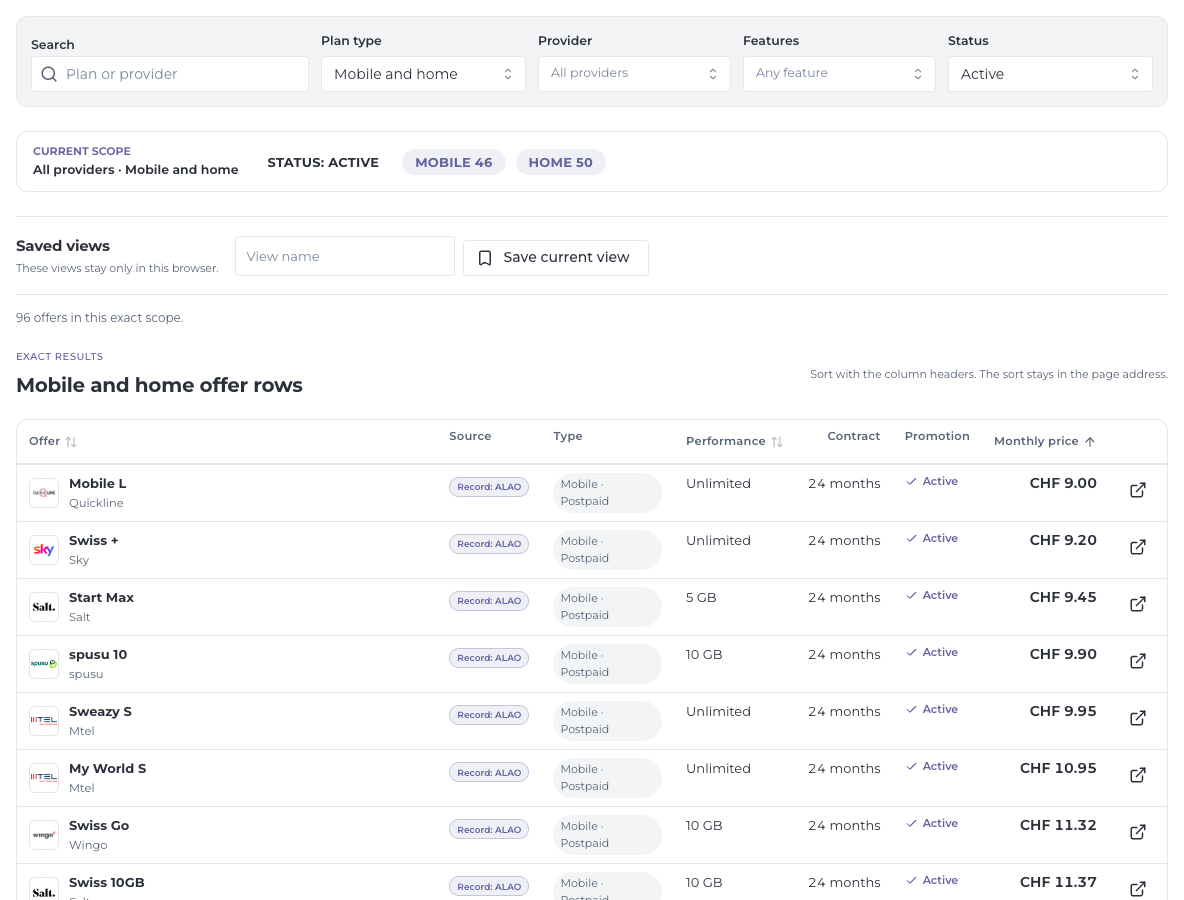This screenshot has width=1184, height=900.
Task: Click Save current view button
Action: point(556,257)
